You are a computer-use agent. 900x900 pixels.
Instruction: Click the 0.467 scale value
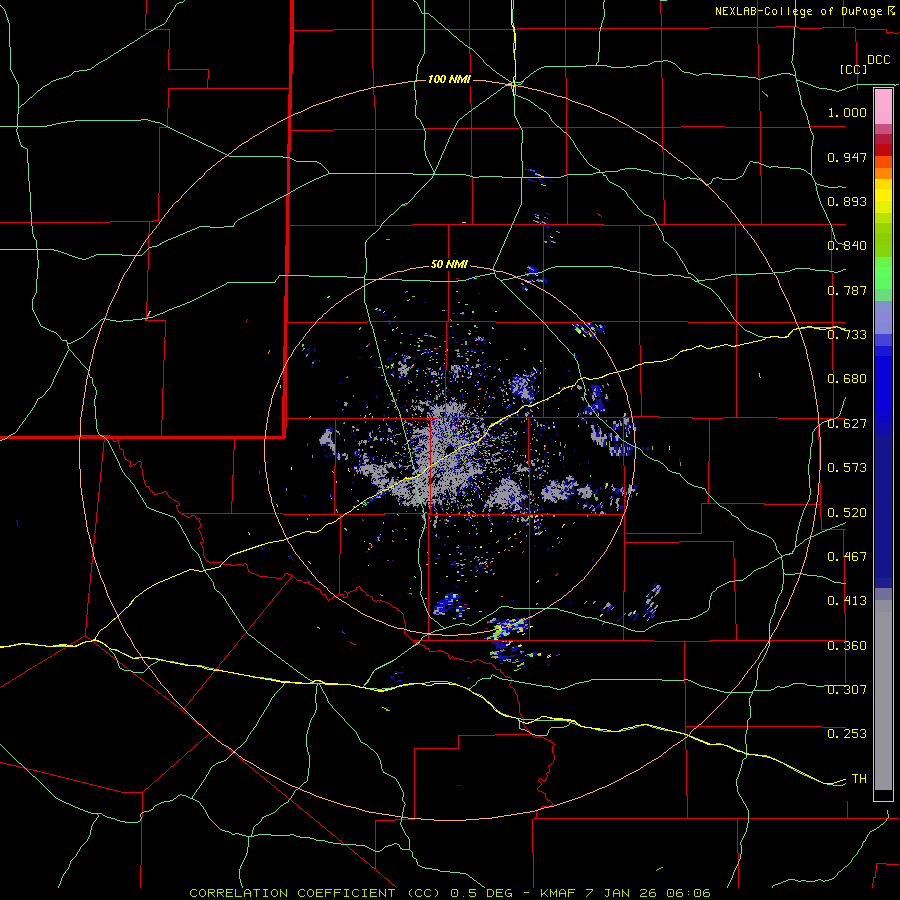pos(847,557)
